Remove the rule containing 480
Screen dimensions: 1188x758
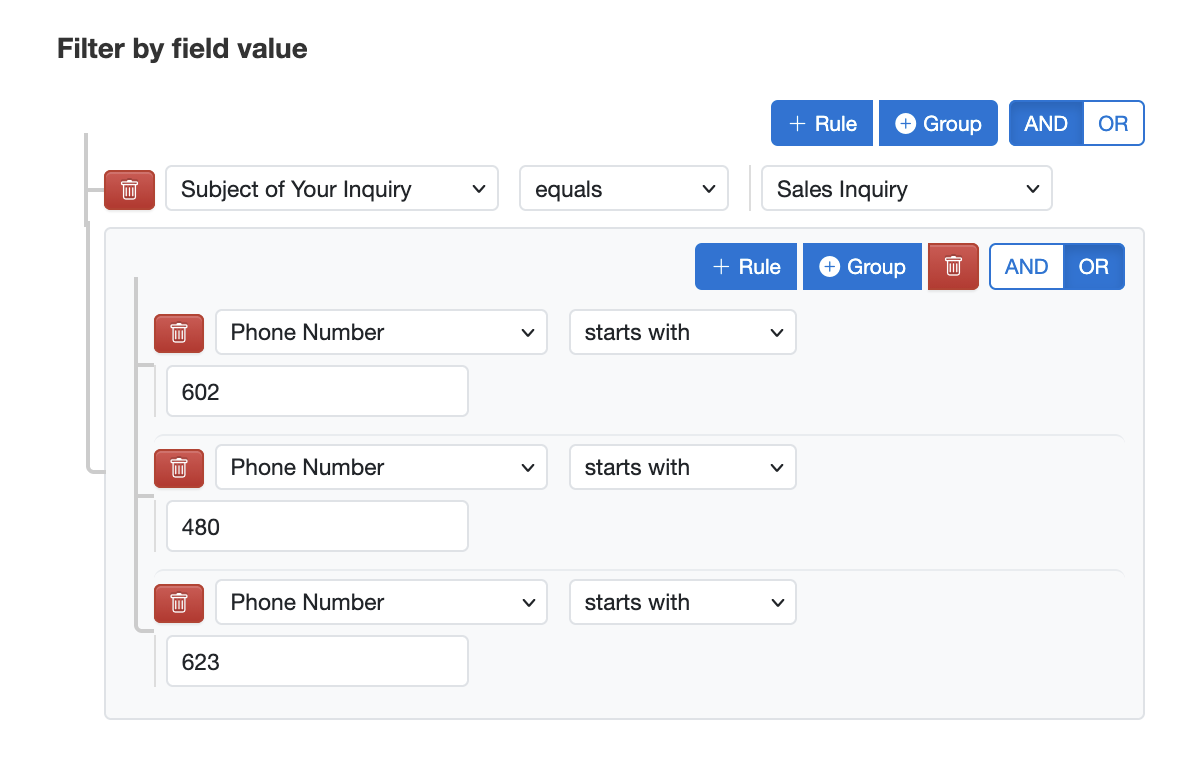click(178, 467)
